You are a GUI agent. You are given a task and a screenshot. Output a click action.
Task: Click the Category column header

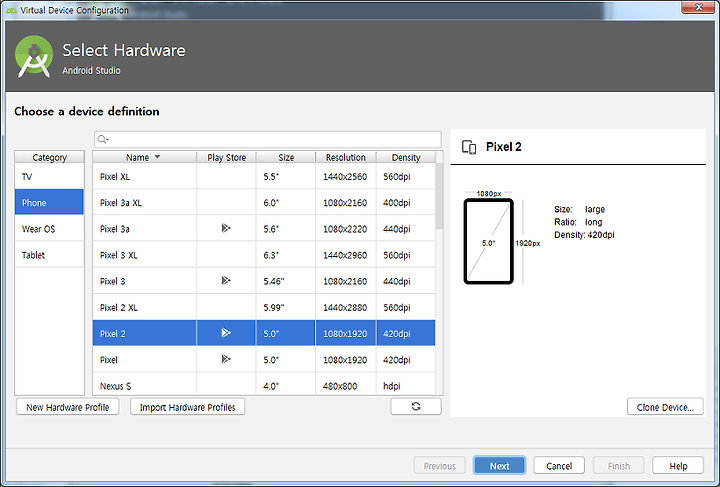(x=49, y=157)
